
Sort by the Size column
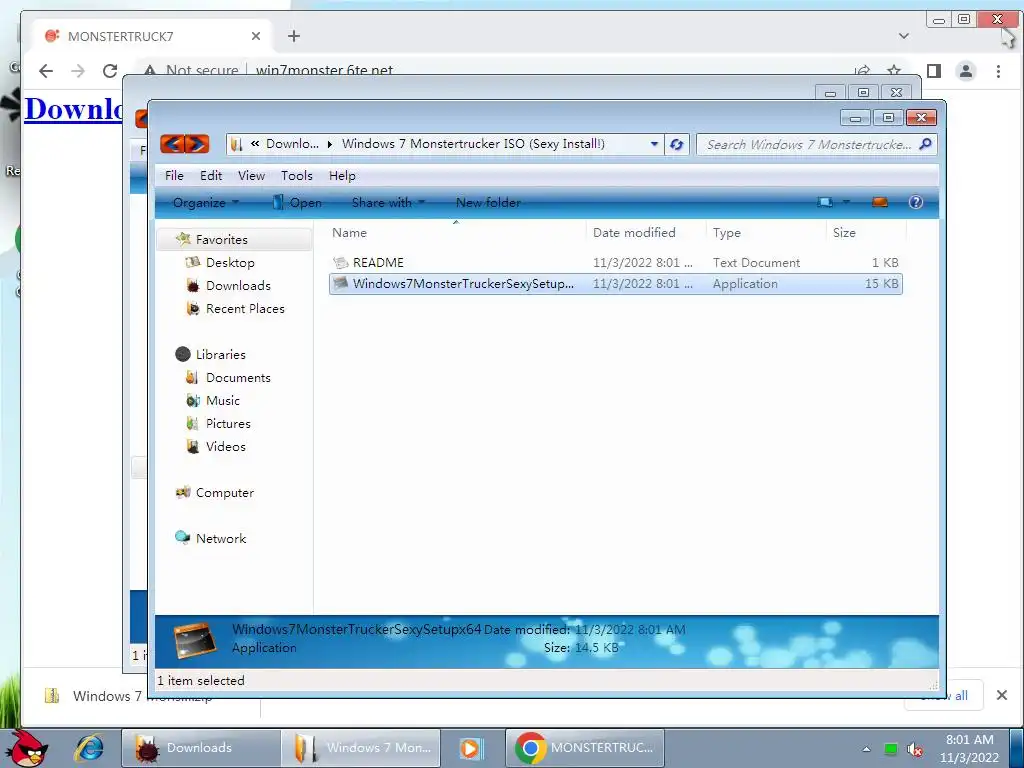(x=844, y=232)
